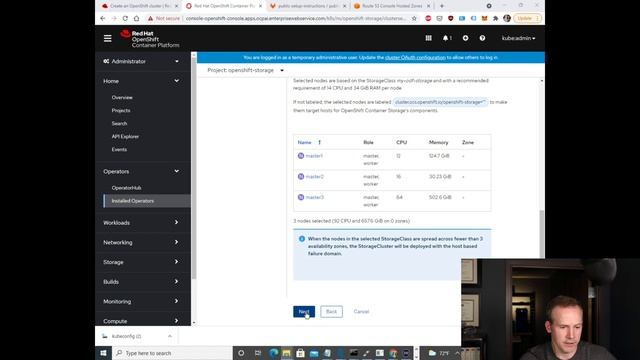Collapse the Home navigation section

(x=142, y=81)
